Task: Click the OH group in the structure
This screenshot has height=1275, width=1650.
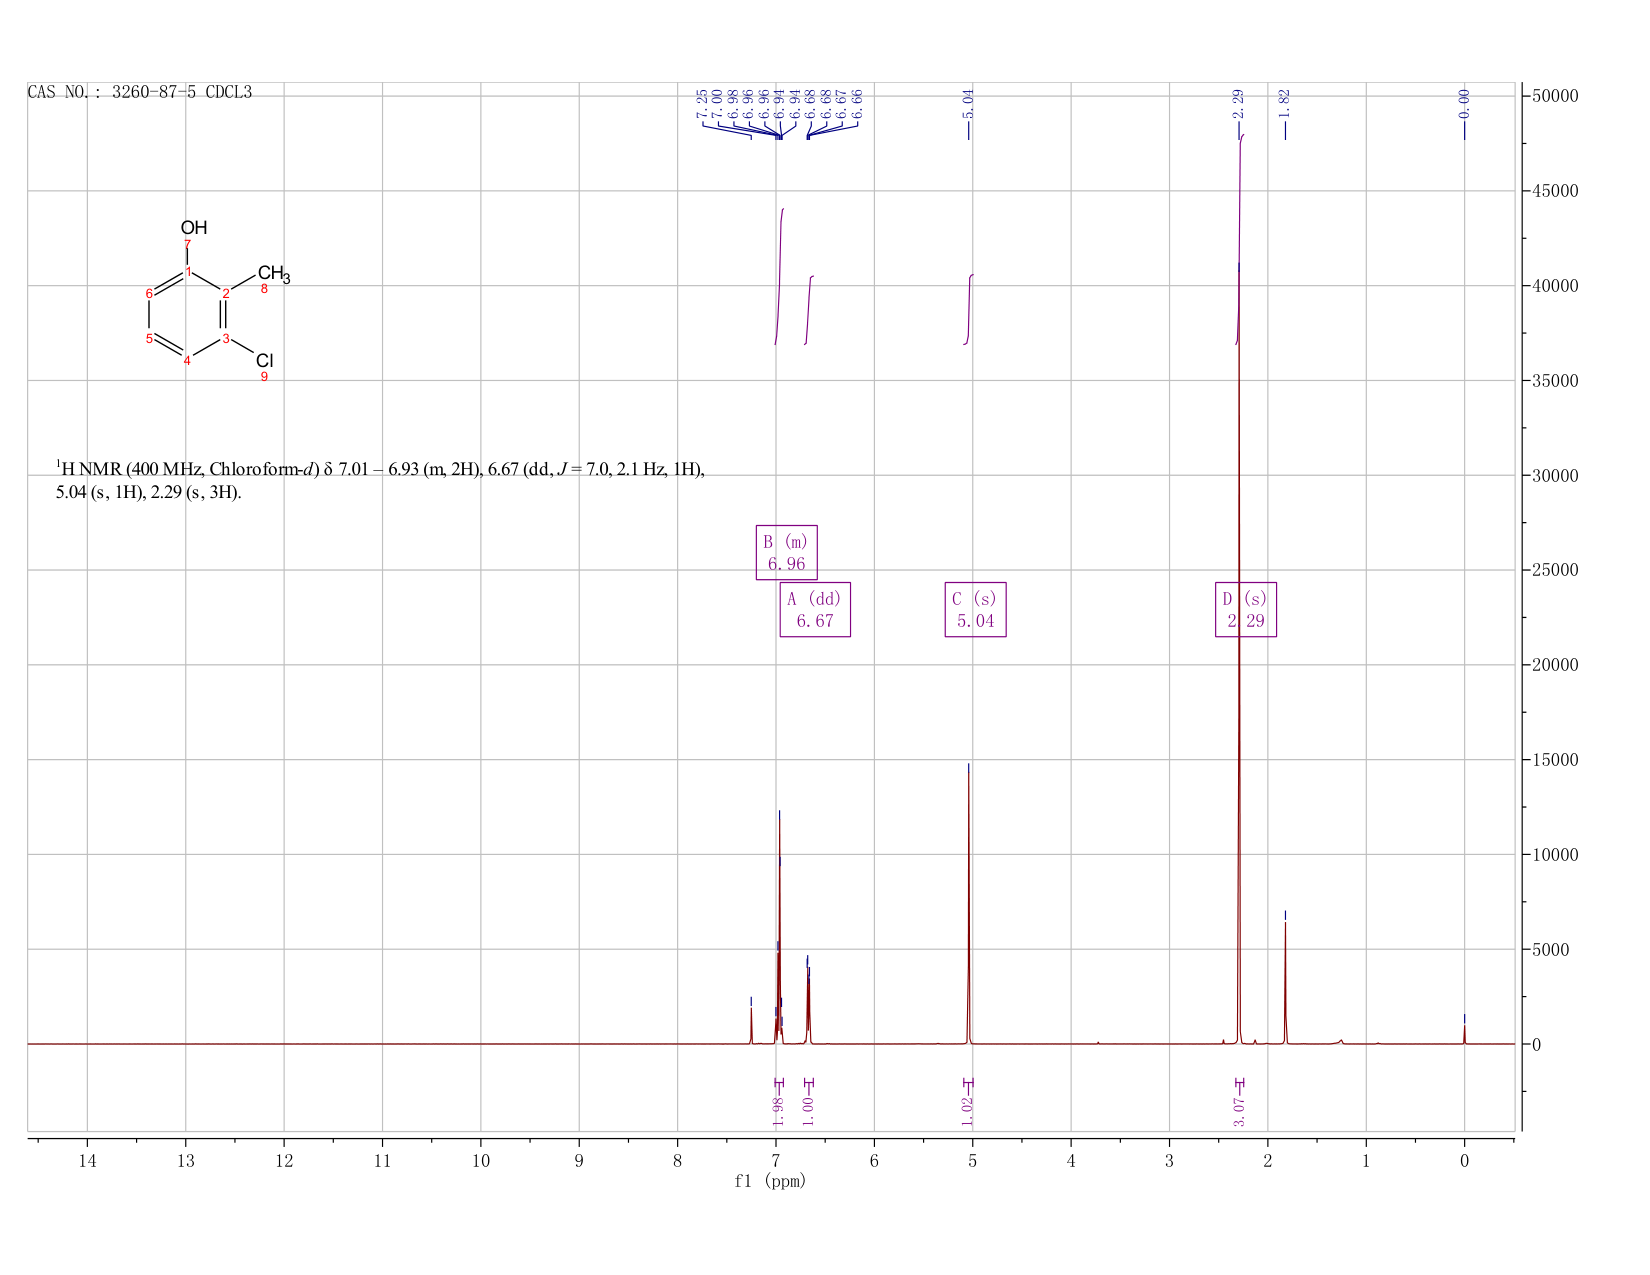Action: pyautogui.click(x=194, y=228)
